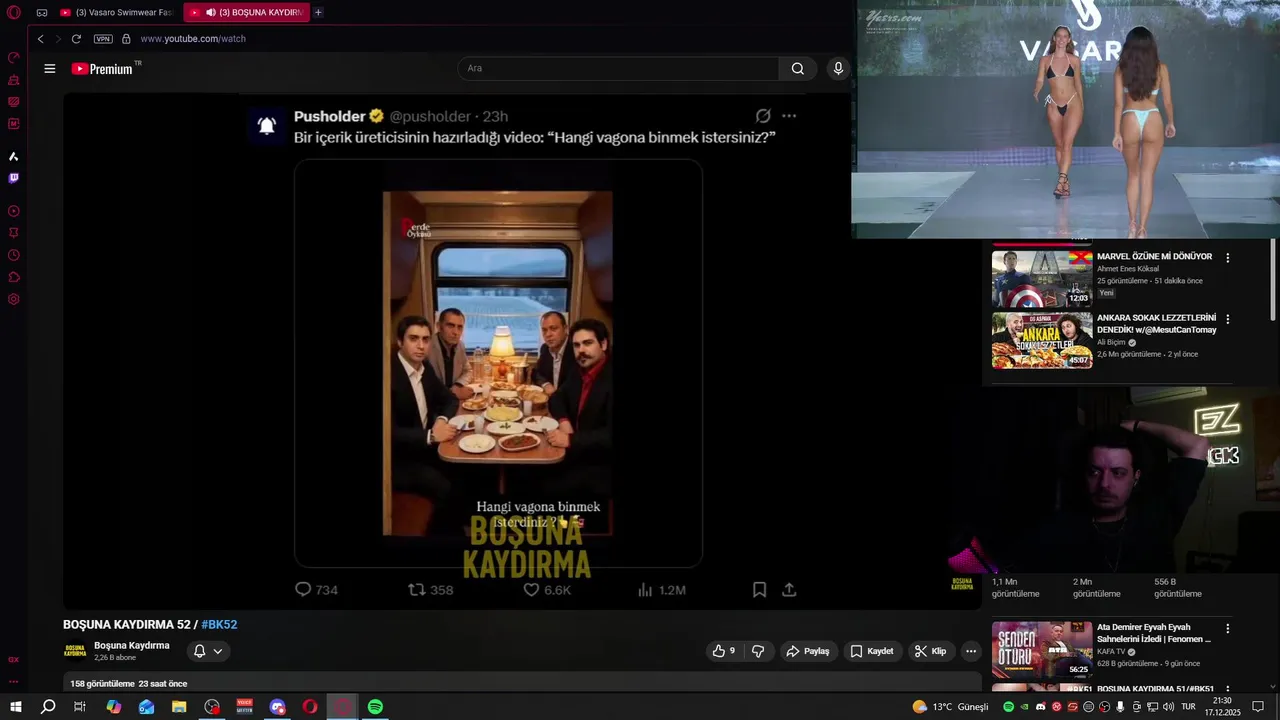1280x720 pixels.
Task: Open Copilot from the taskbar
Action: (114, 707)
